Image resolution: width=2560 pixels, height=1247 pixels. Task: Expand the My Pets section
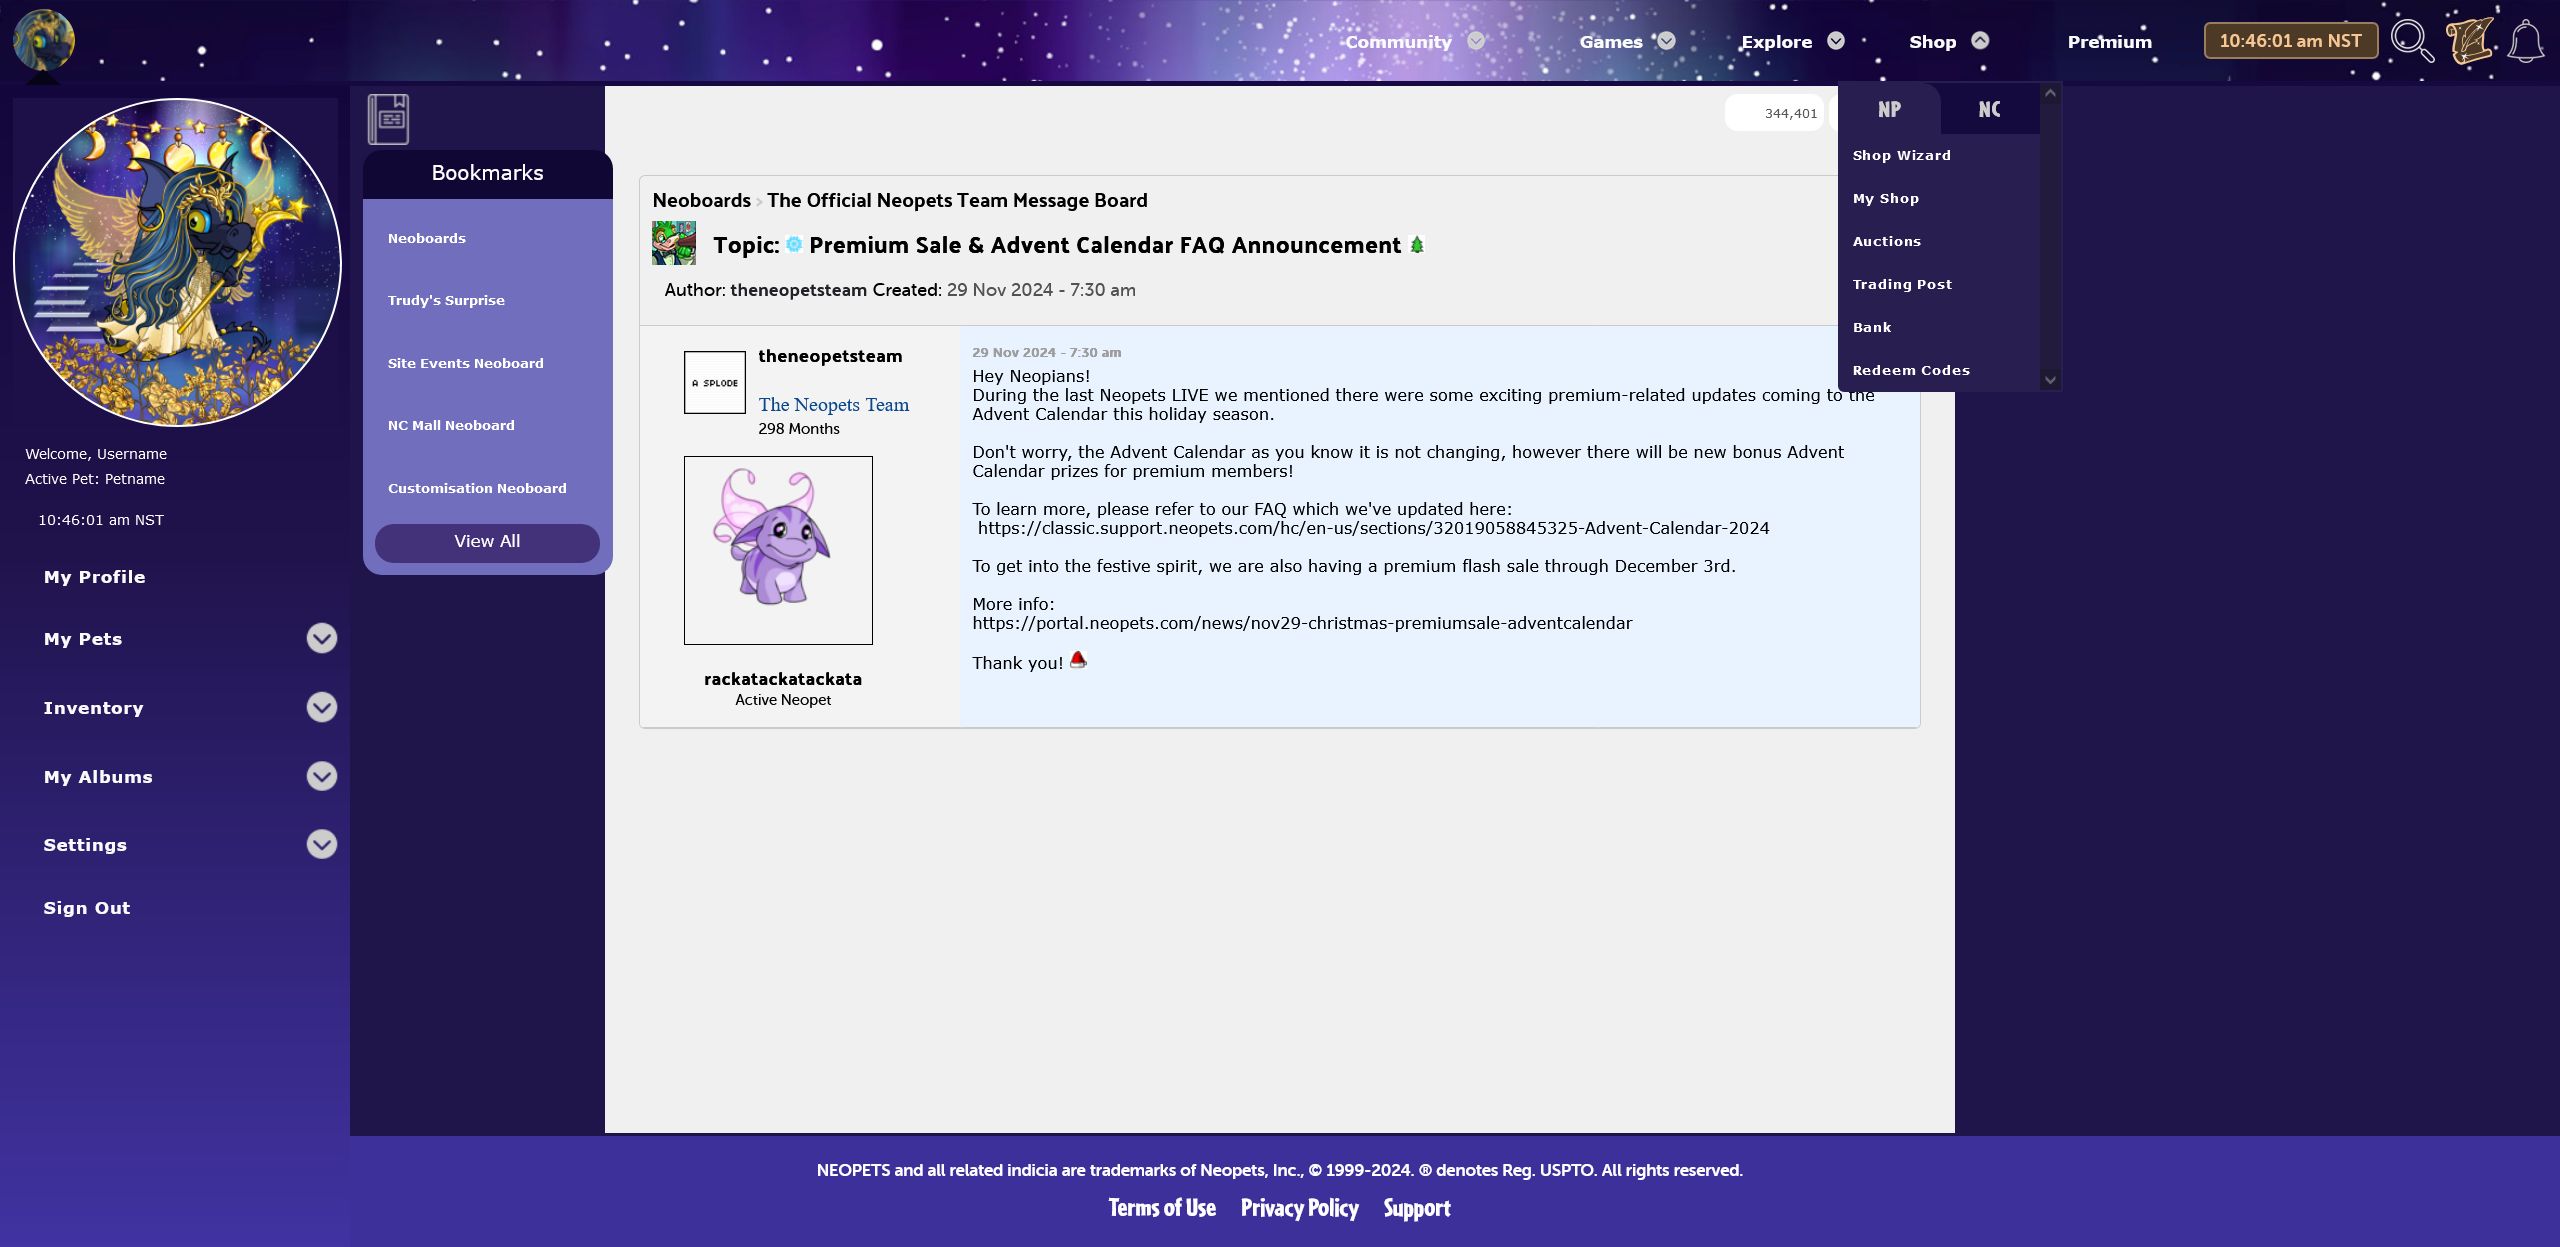click(x=323, y=638)
